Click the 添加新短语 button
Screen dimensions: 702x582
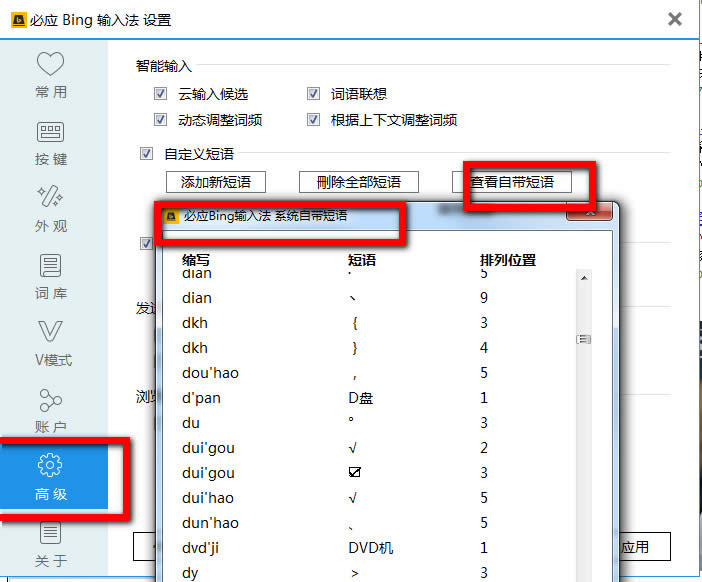pos(216,182)
